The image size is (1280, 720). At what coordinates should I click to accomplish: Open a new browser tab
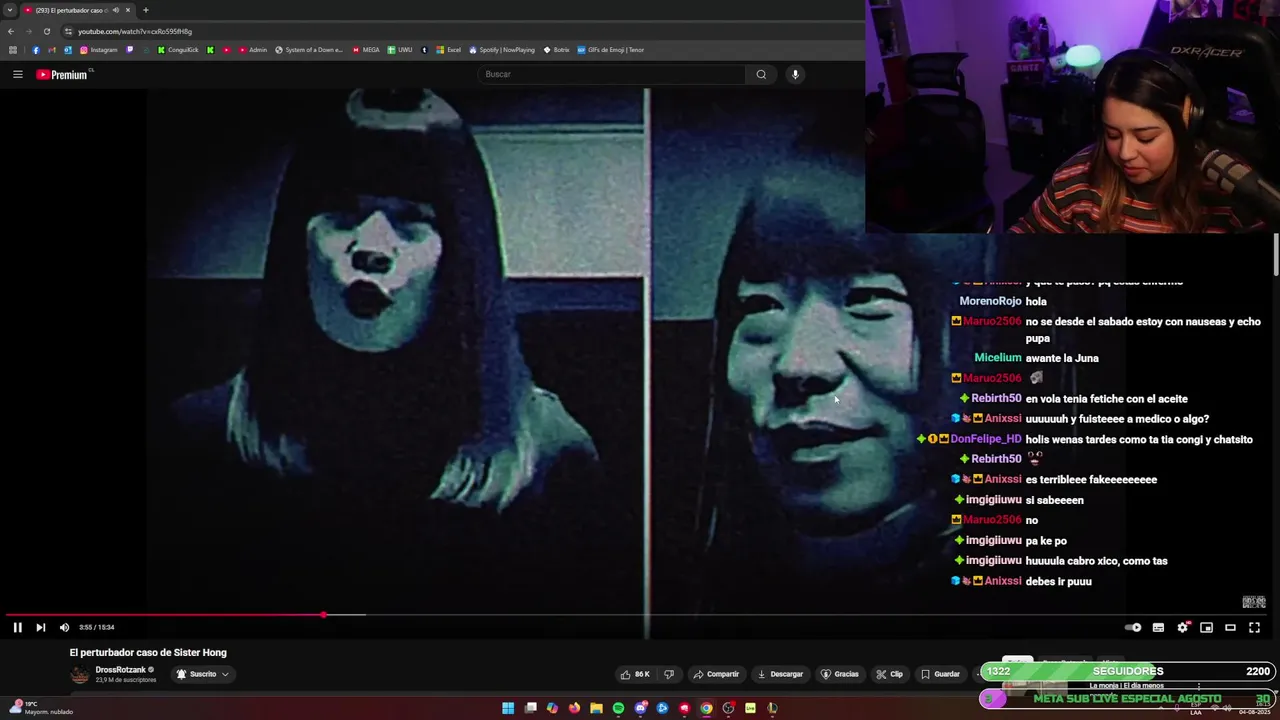[146, 10]
